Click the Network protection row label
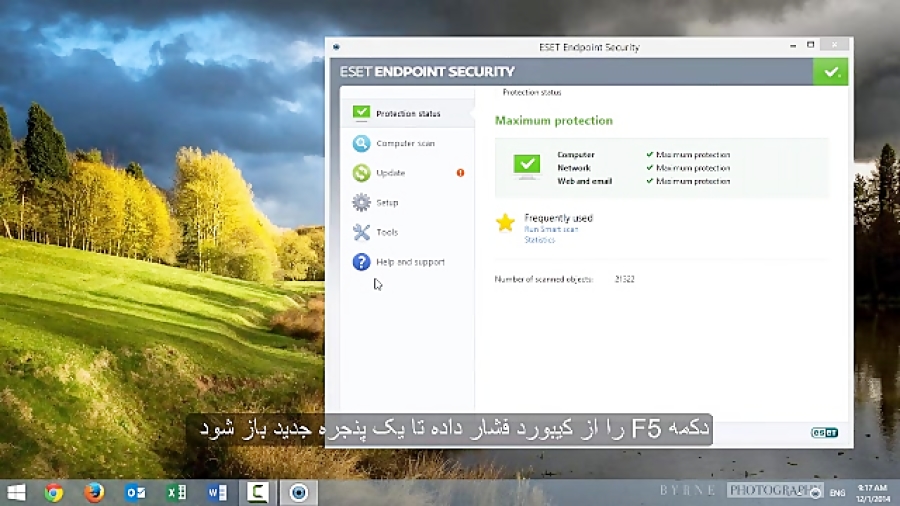 (x=573, y=168)
